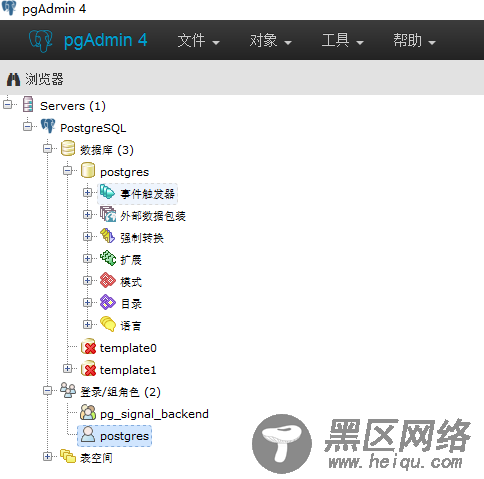
Task: Select the 登录/组角色 (2) label
Action: (x=120, y=392)
